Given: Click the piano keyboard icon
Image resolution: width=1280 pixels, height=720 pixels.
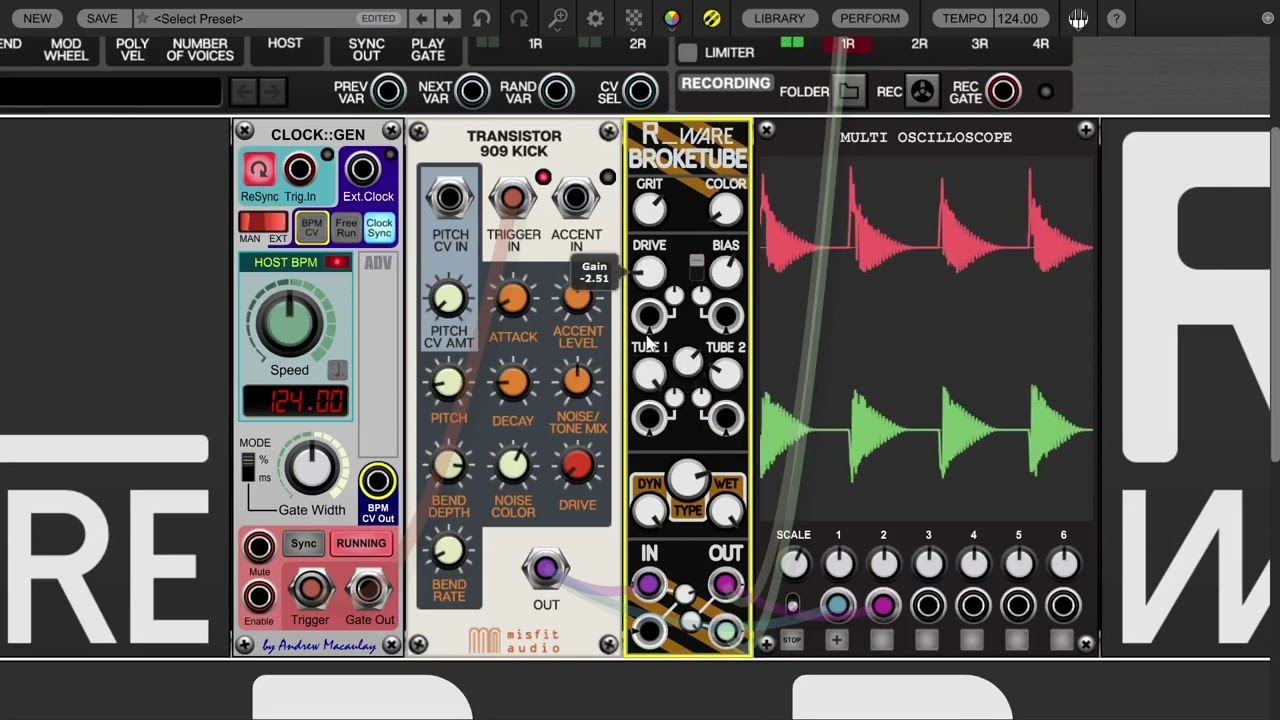Looking at the screenshot, I should click(x=1078, y=19).
